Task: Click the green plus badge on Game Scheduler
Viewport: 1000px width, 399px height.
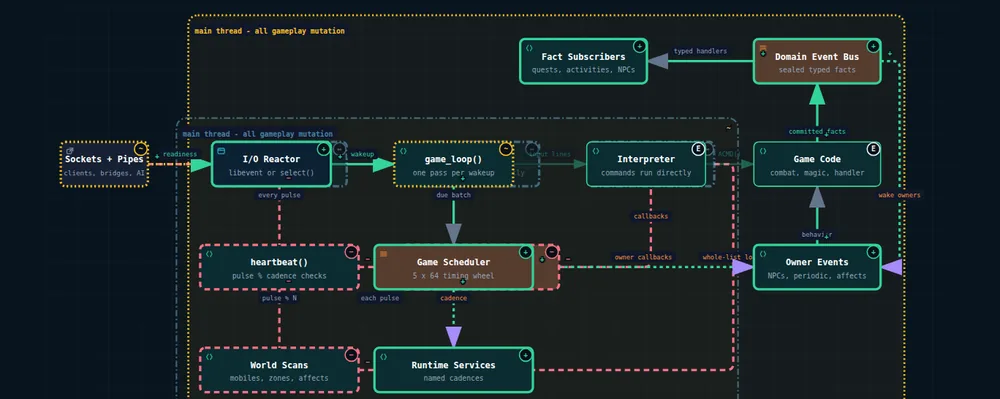Action: (526, 252)
